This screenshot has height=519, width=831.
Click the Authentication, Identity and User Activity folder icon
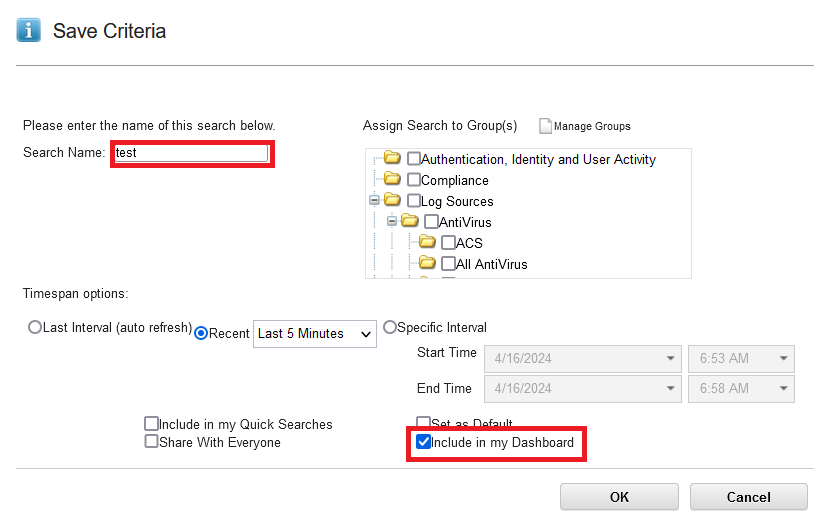[x=392, y=158]
